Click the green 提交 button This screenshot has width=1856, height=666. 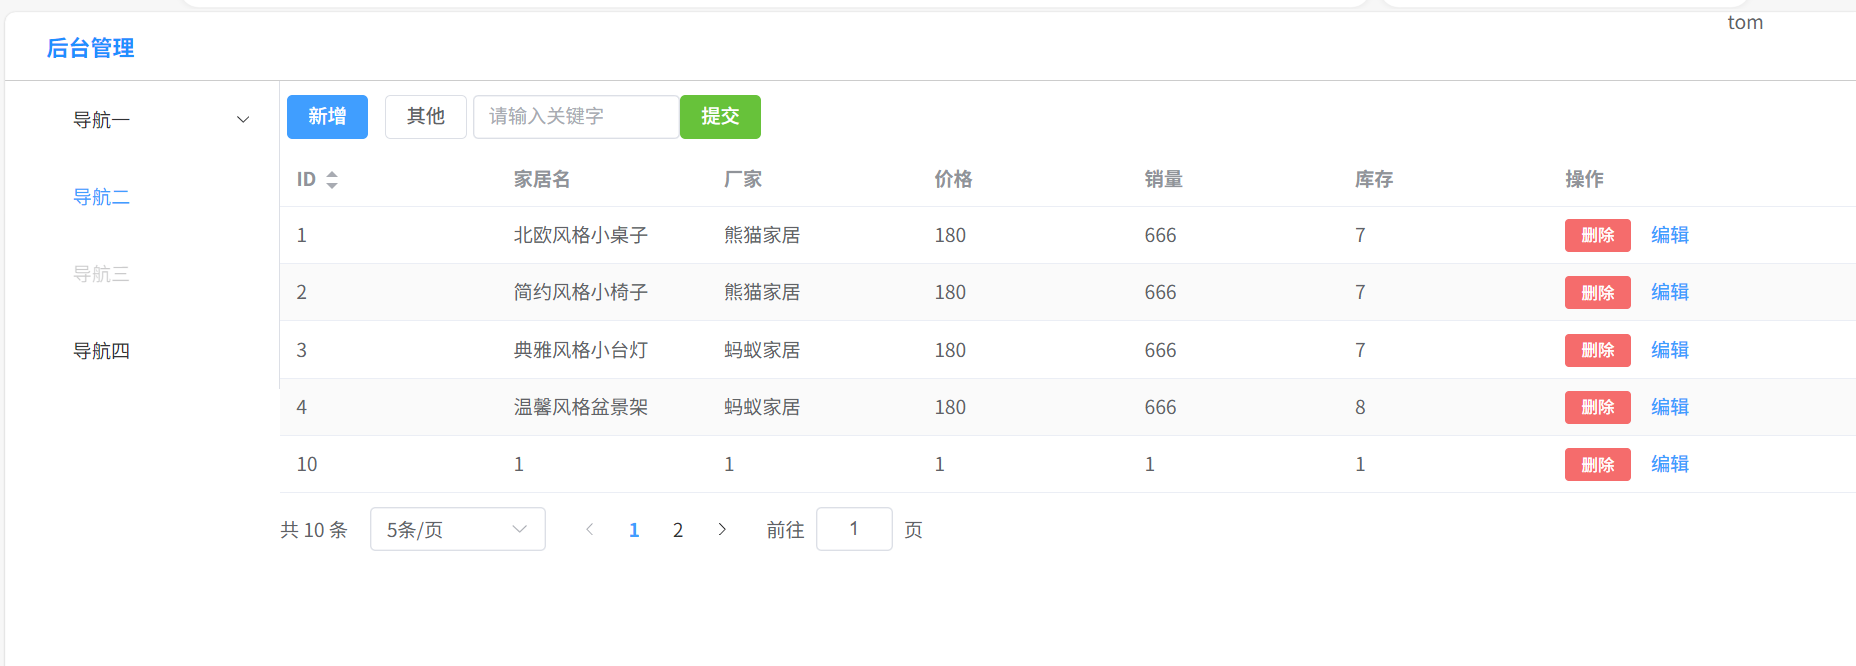(x=720, y=117)
